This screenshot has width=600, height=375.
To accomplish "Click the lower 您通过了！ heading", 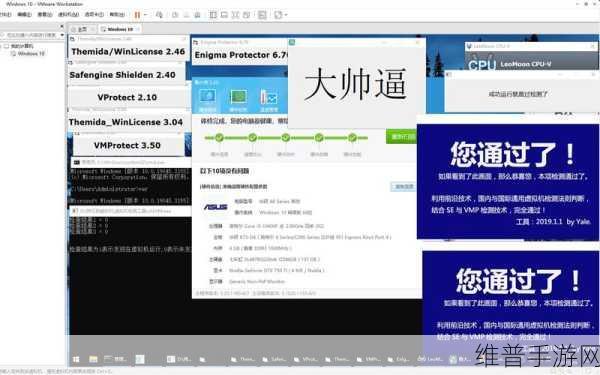I will pos(518,280).
